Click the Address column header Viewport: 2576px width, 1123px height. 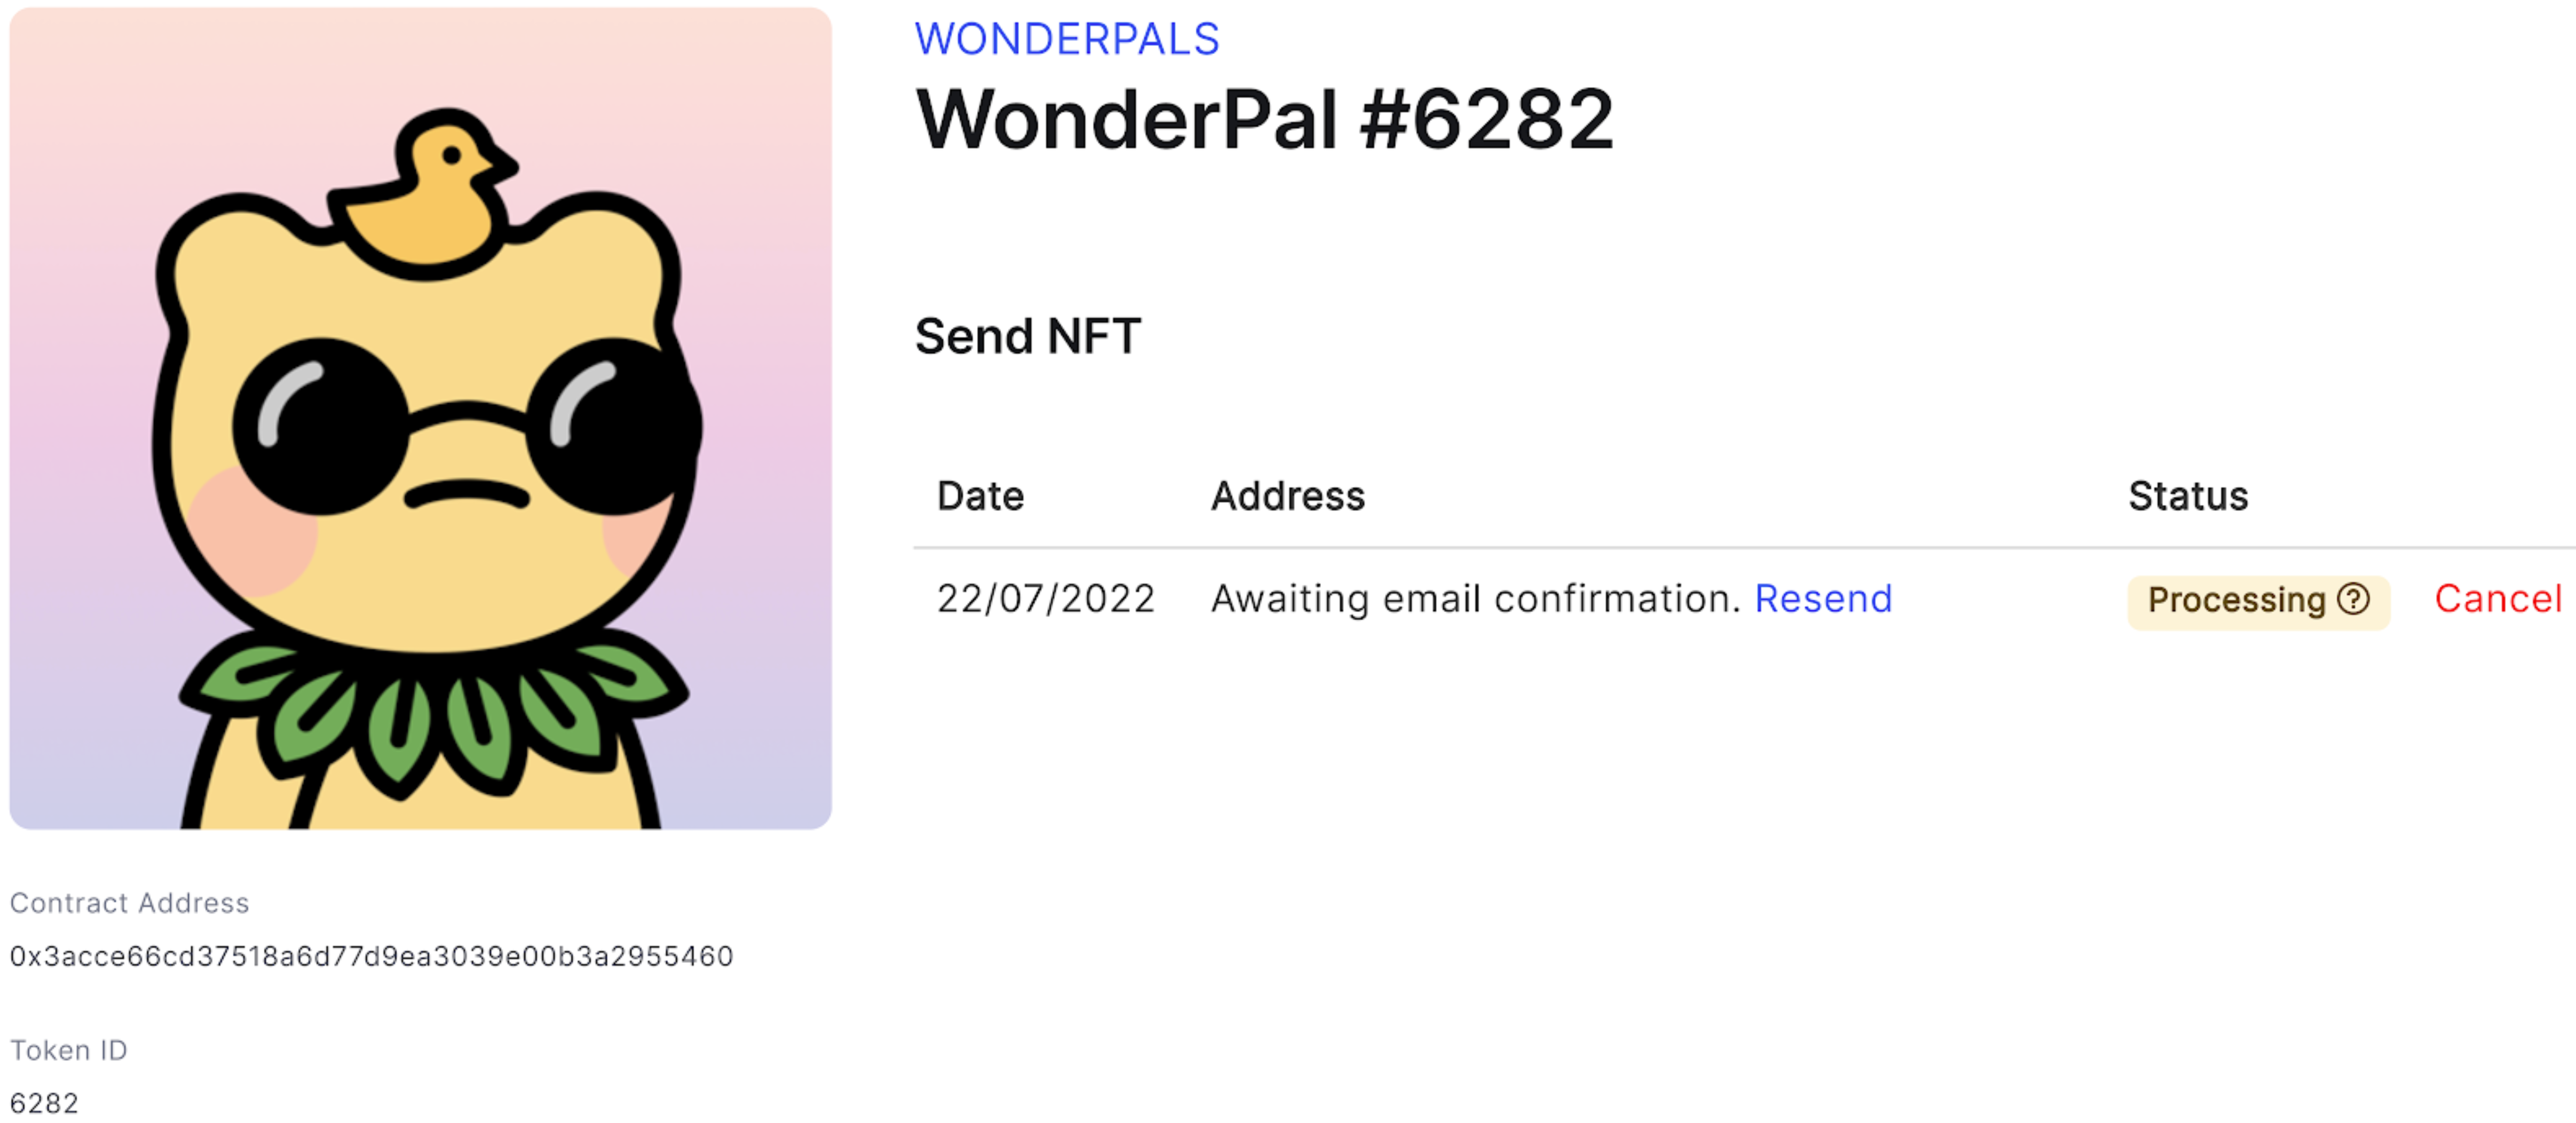pos(1287,496)
